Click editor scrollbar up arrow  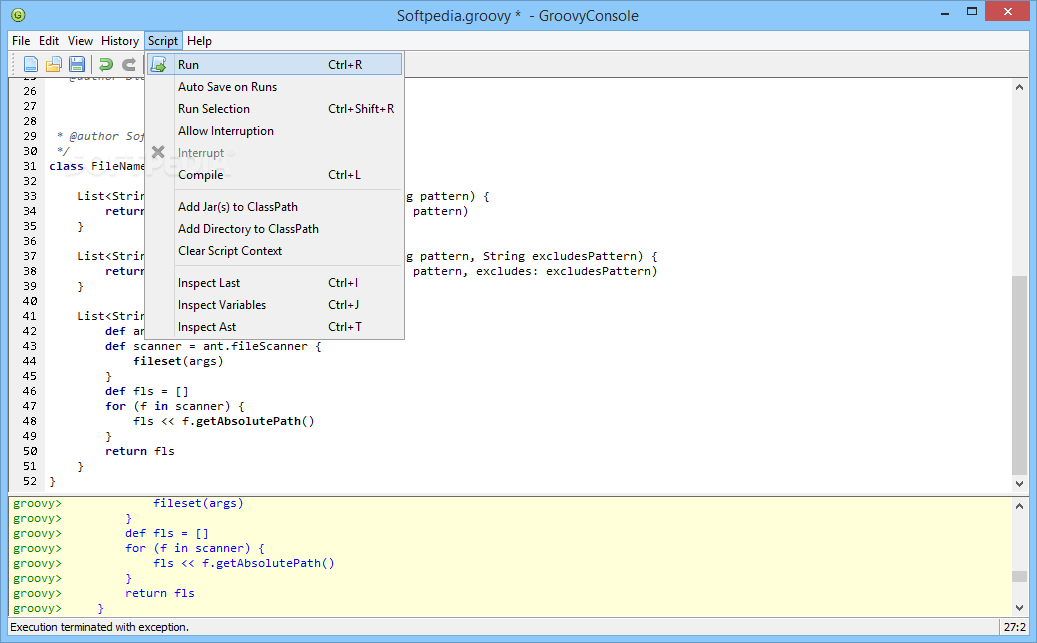(1019, 87)
